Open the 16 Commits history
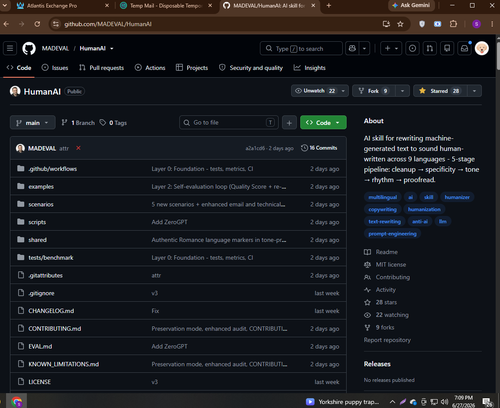 tap(319, 148)
